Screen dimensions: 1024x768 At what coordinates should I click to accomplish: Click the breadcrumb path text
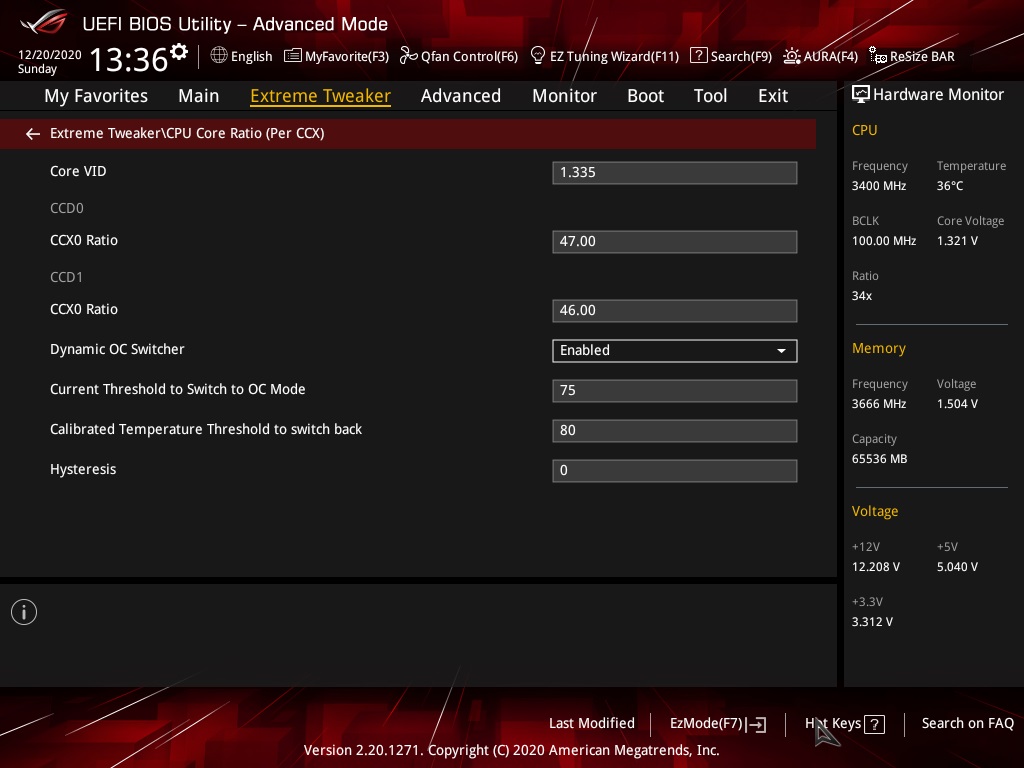point(187,133)
